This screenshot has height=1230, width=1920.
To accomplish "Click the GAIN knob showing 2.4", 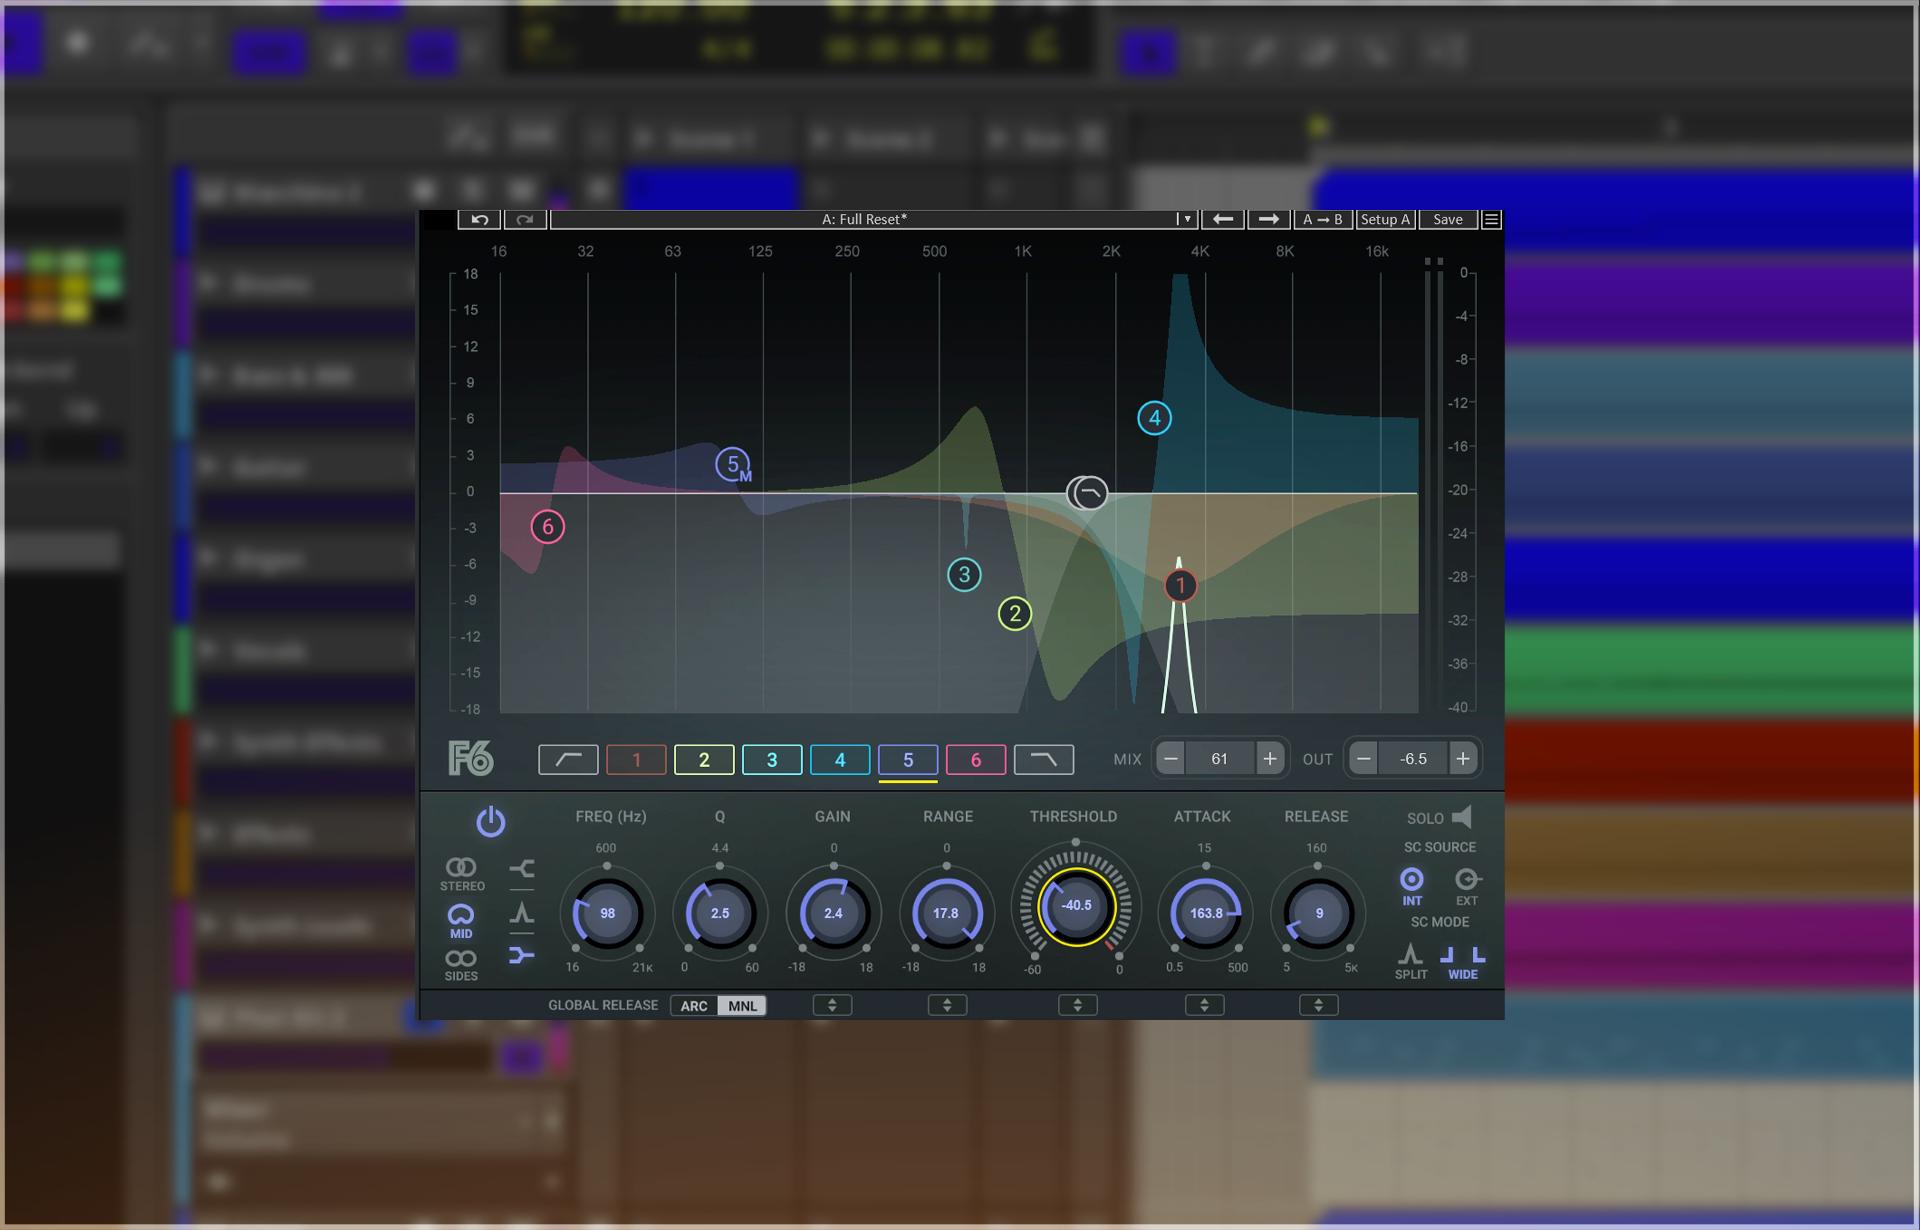I will (833, 913).
